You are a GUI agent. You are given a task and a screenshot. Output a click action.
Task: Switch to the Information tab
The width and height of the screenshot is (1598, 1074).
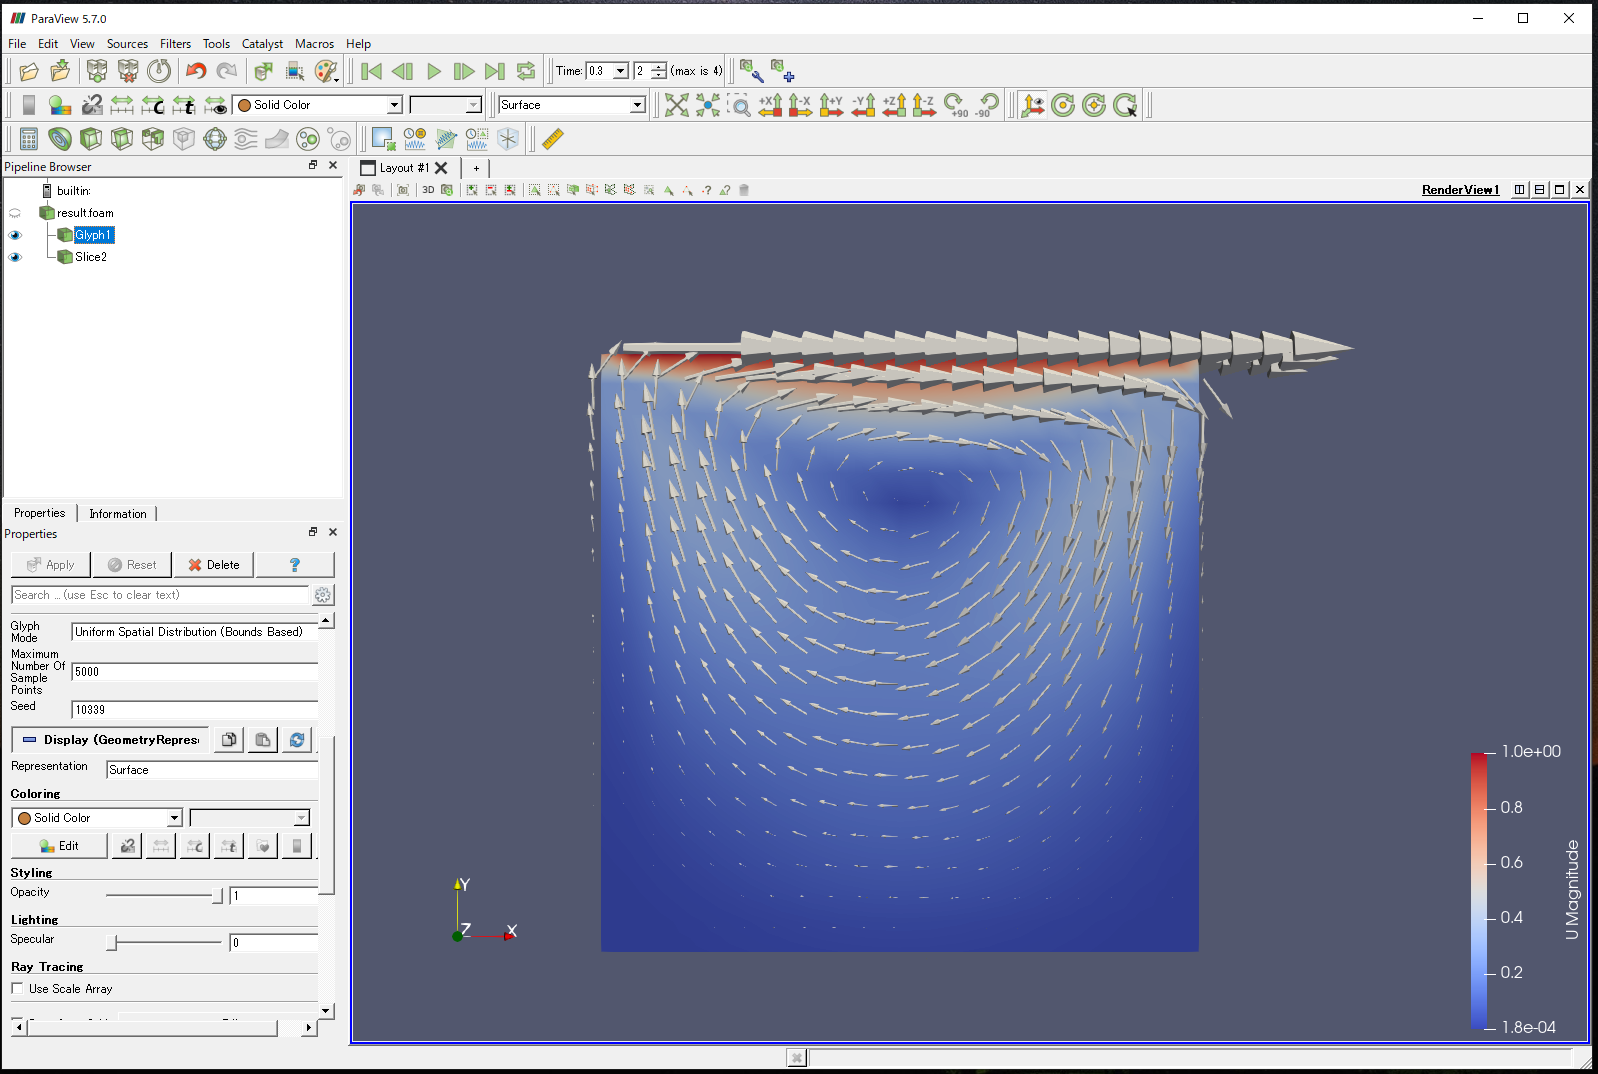[x=117, y=514]
